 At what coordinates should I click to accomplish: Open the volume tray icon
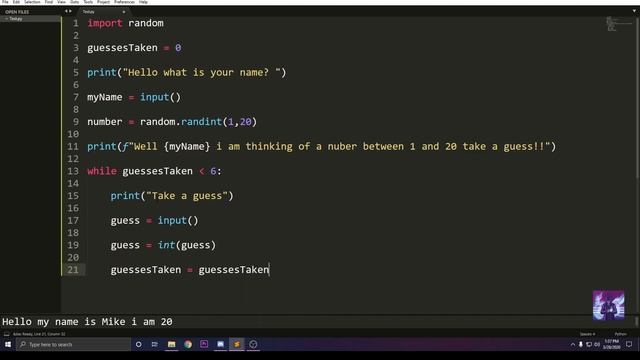click(x=597, y=344)
